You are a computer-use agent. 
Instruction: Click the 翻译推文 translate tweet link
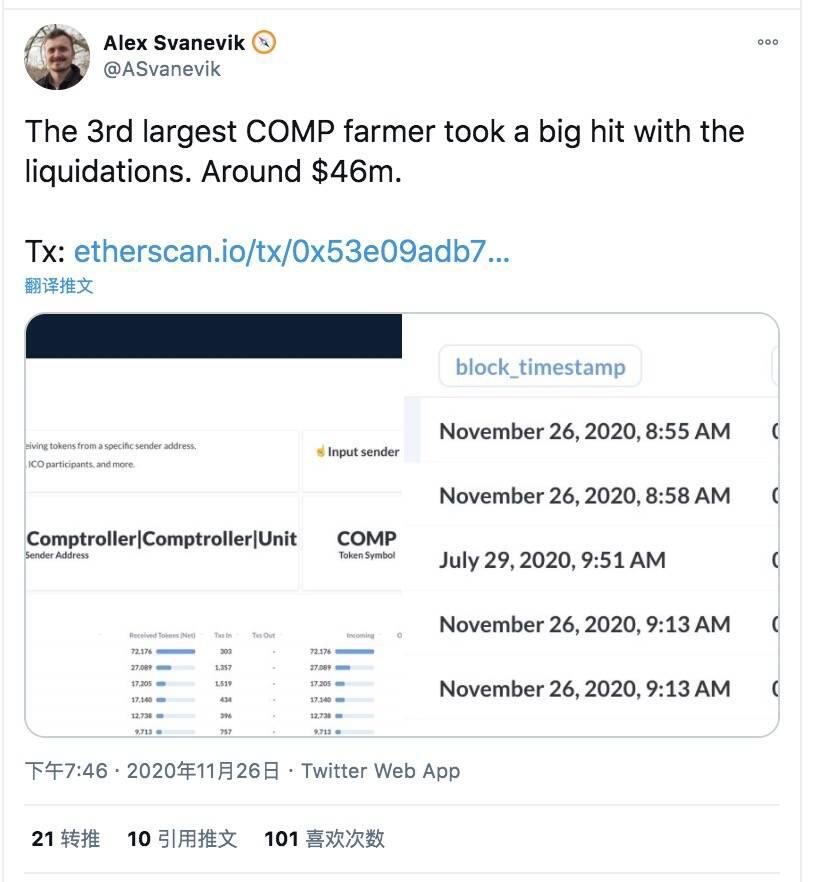pos(59,285)
